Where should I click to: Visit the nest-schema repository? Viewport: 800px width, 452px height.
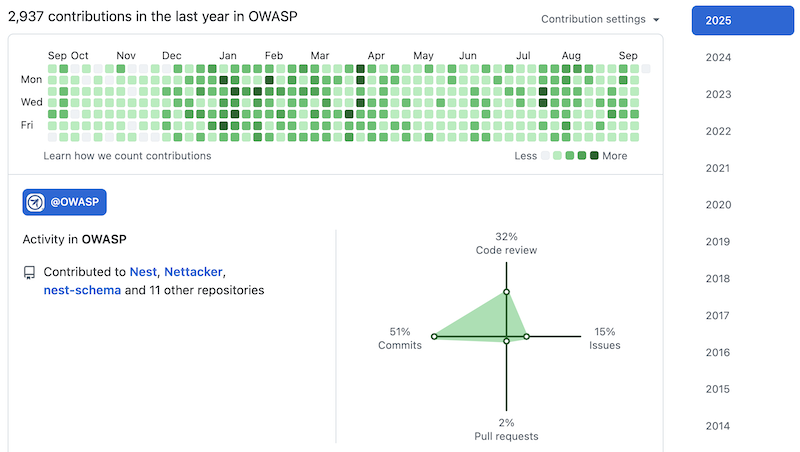click(82, 291)
